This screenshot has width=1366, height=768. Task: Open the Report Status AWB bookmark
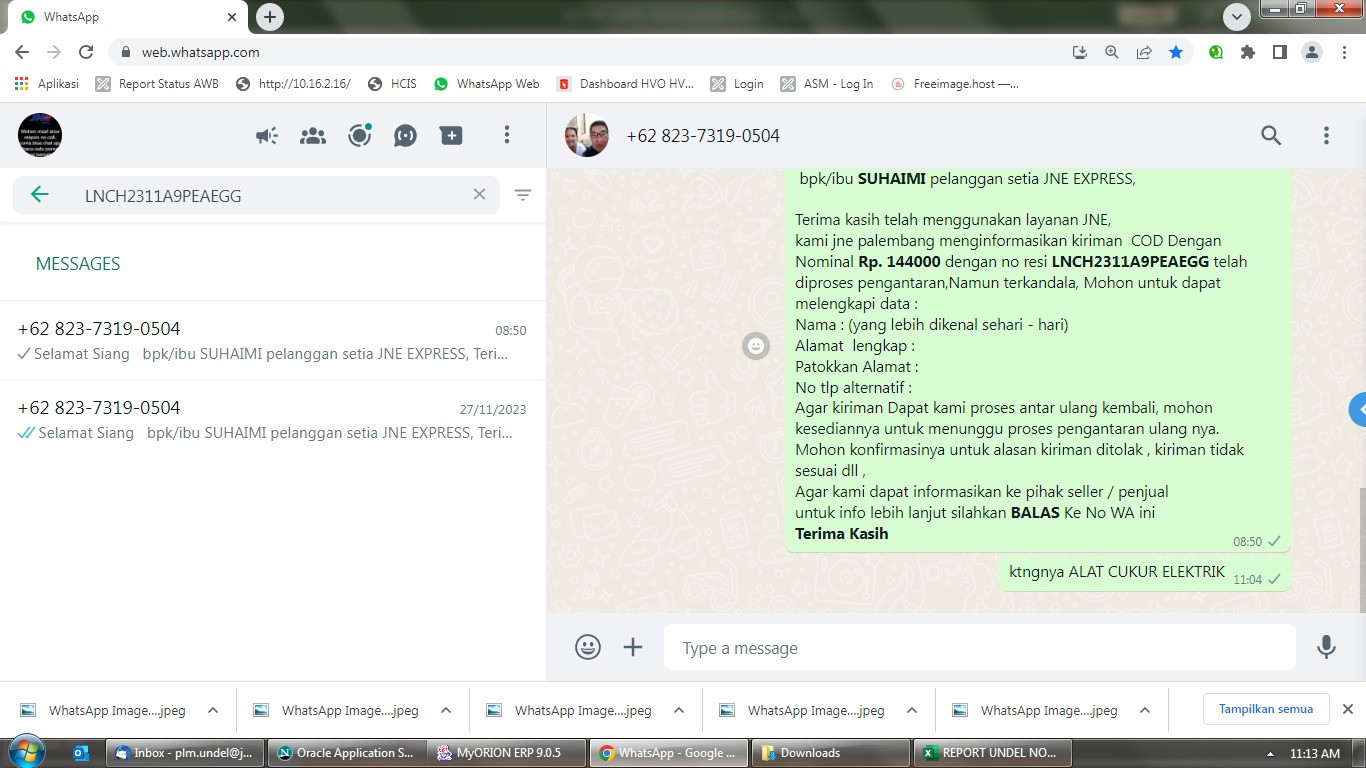(x=157, y=84)
